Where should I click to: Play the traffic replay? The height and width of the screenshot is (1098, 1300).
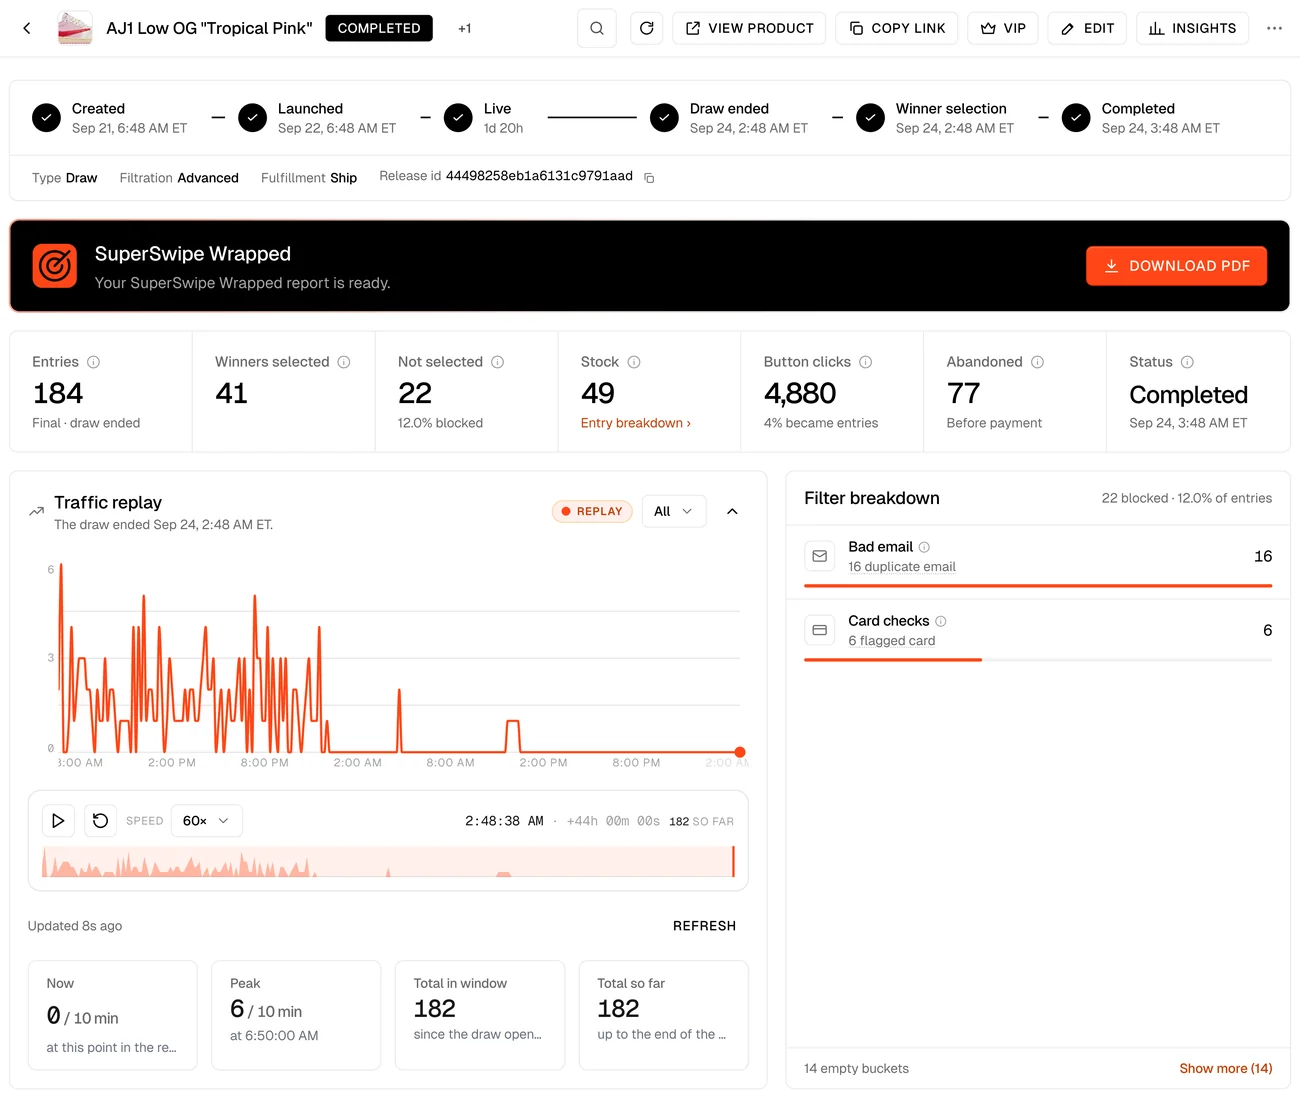point(58,821)
